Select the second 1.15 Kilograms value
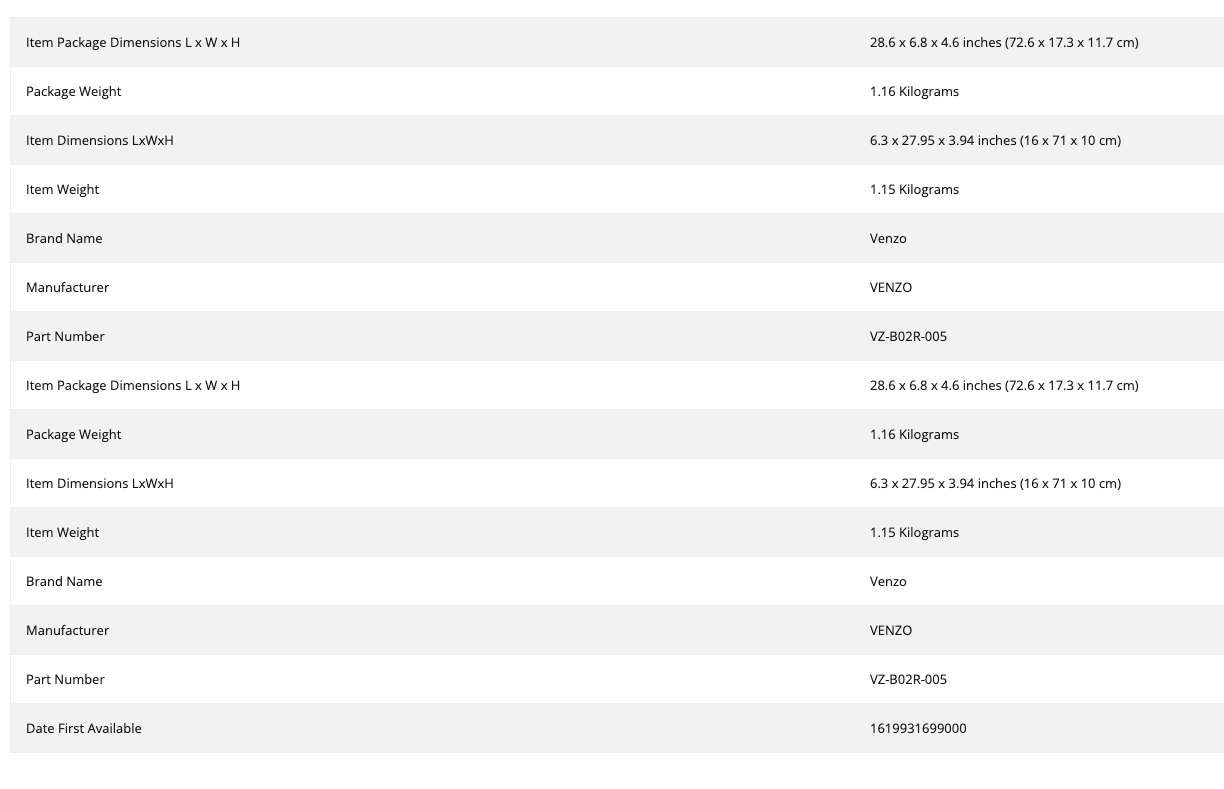 [x=914, y=532]
